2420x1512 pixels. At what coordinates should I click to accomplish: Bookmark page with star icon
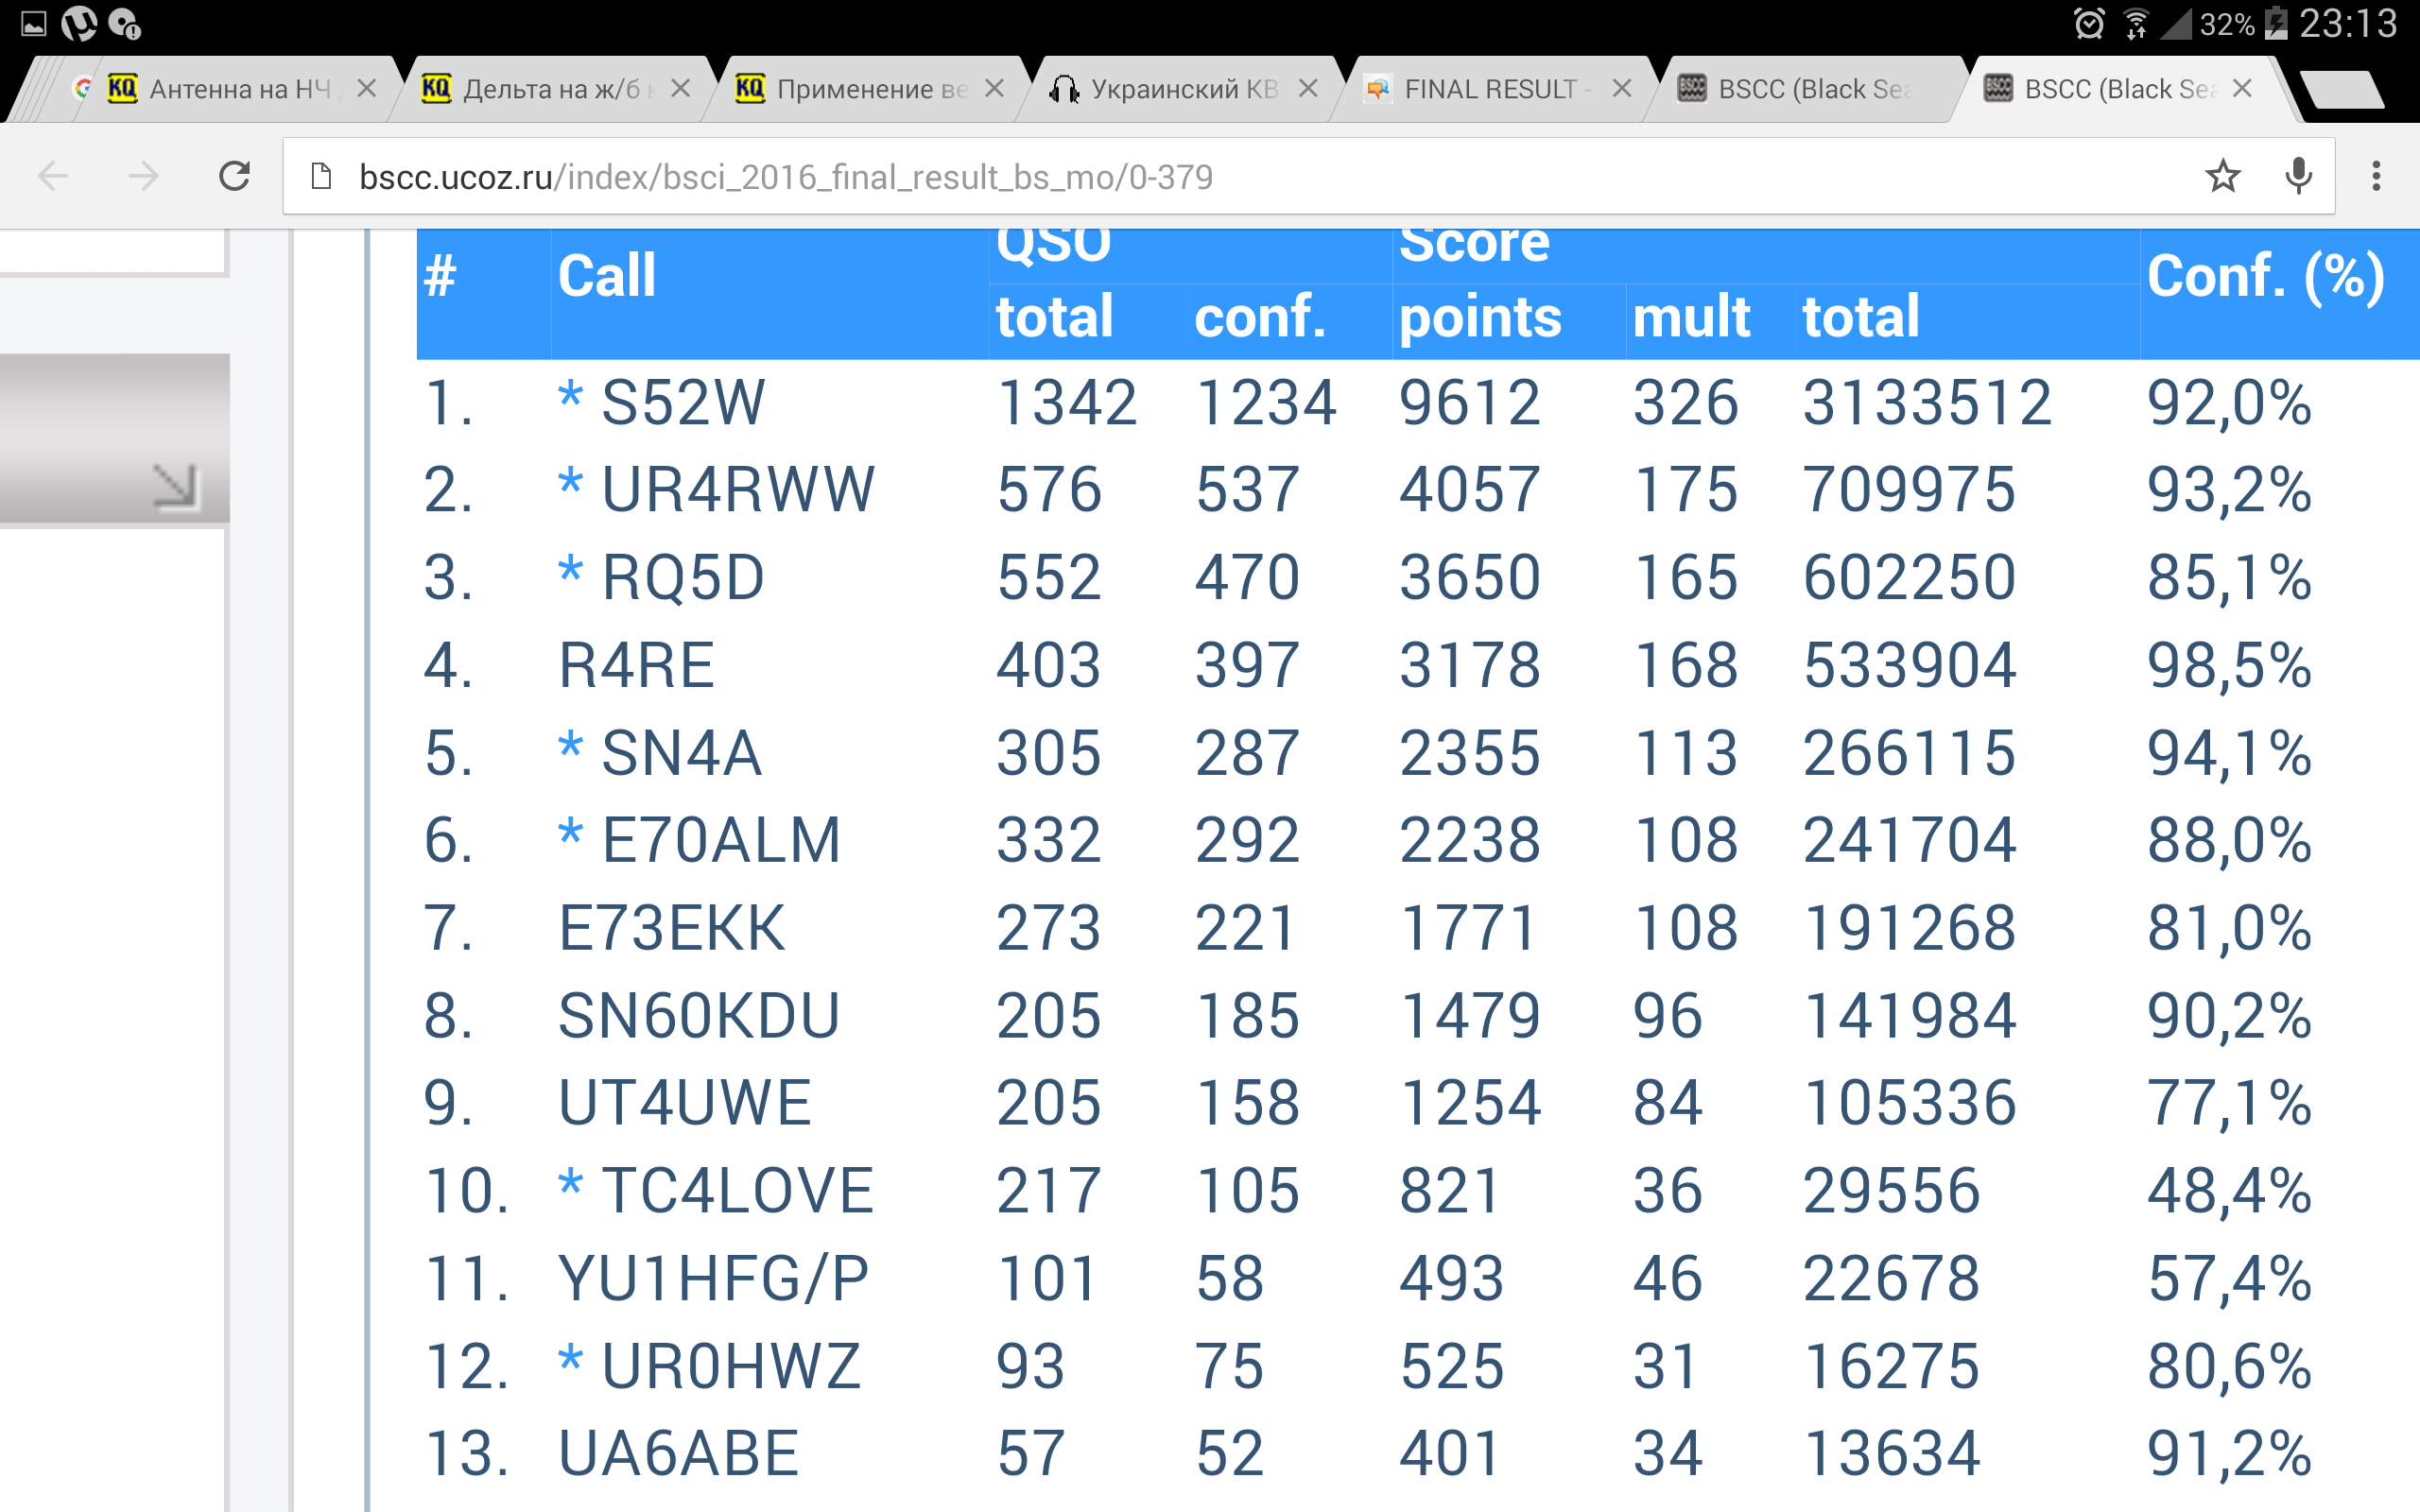[2222, 177]
